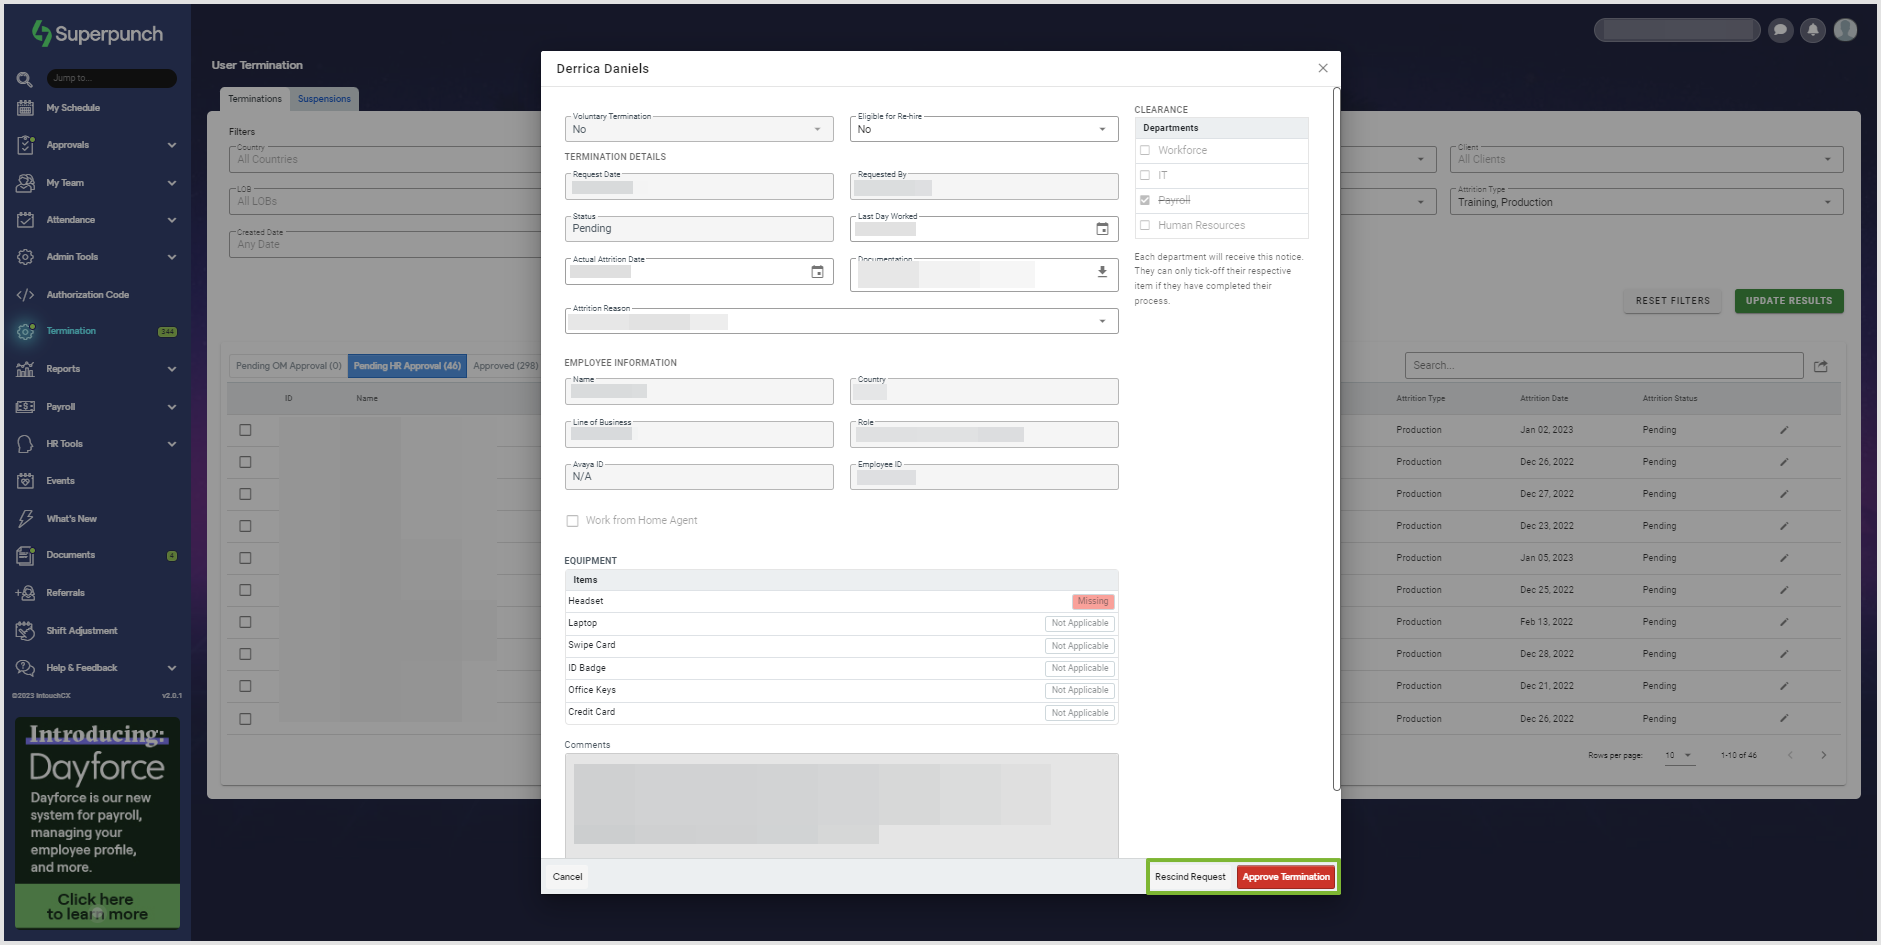Switch to the Suspensions tab
This screenshot has height=945, width=1881.
pyautogui.click(x=324, y=99)
